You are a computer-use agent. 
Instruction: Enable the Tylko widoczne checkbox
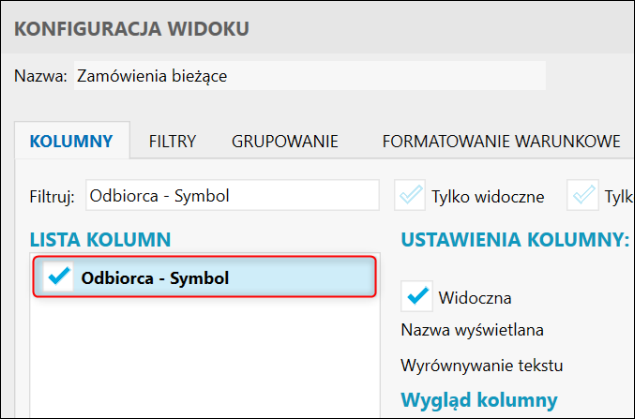(x=410, y=196)
